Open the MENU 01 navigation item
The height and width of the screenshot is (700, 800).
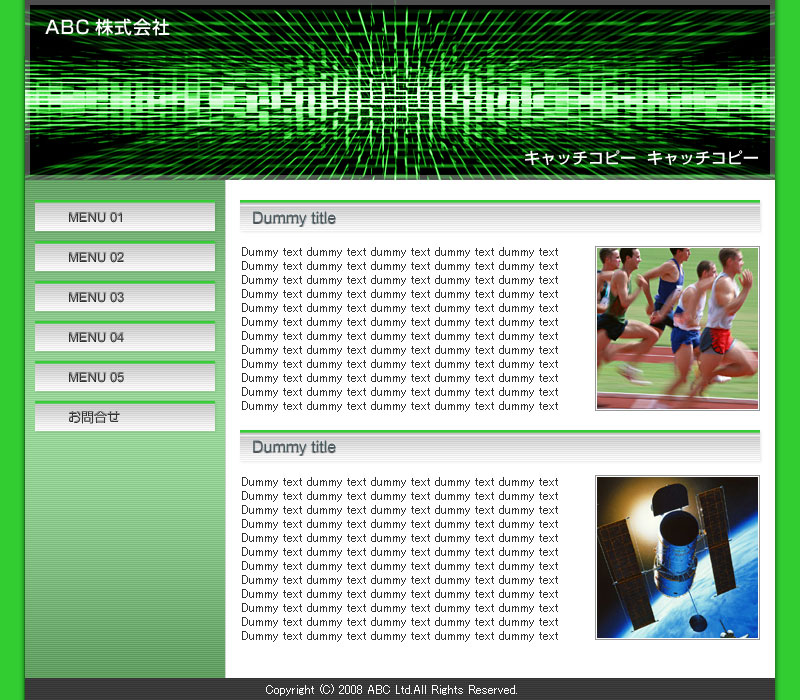click(x=125, y=217)
